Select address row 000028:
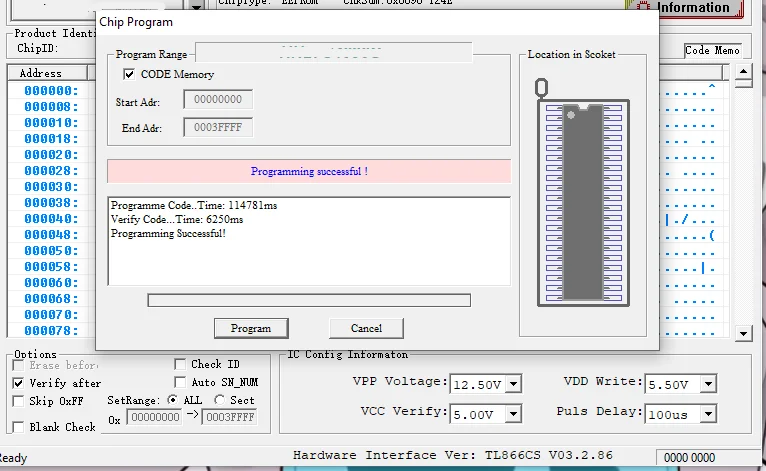The height and width of the screenshot is (471, 766). [x=51, y=171]
